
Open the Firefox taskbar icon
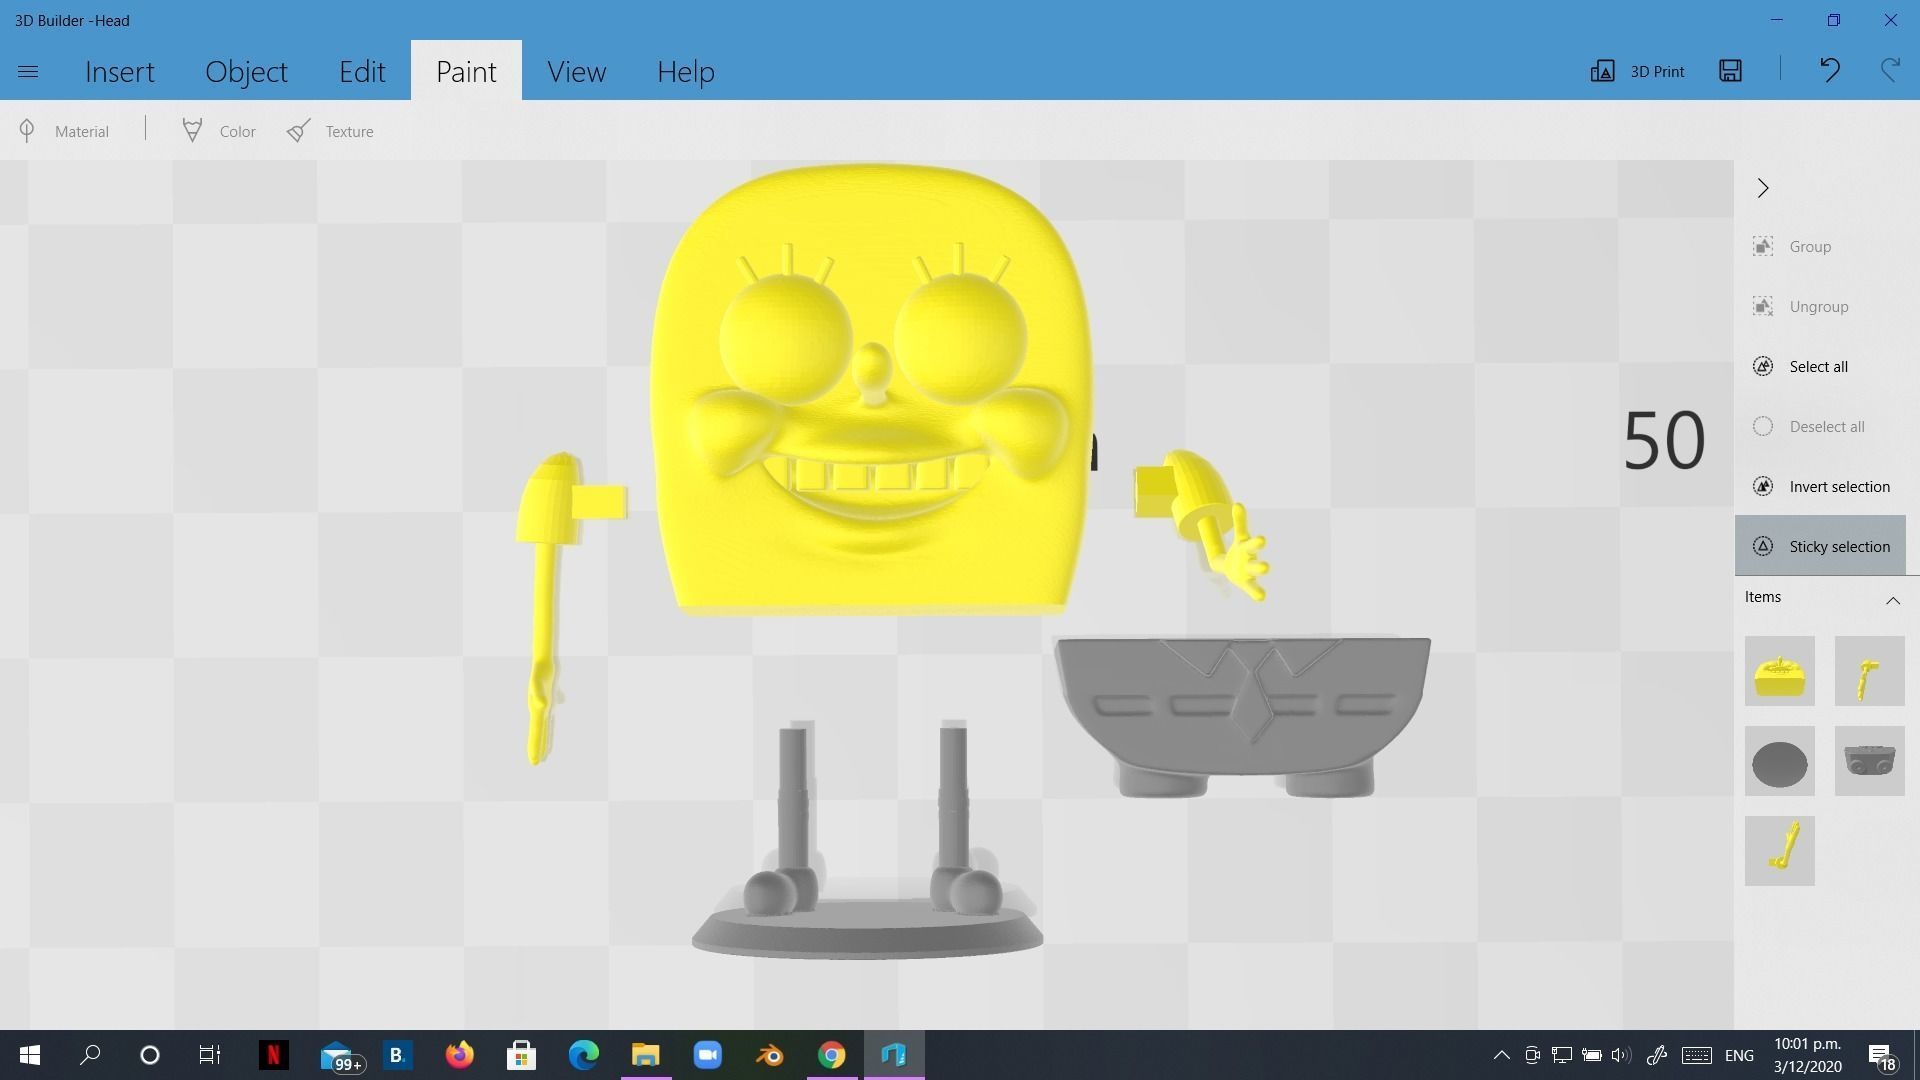coord(459,1055)
